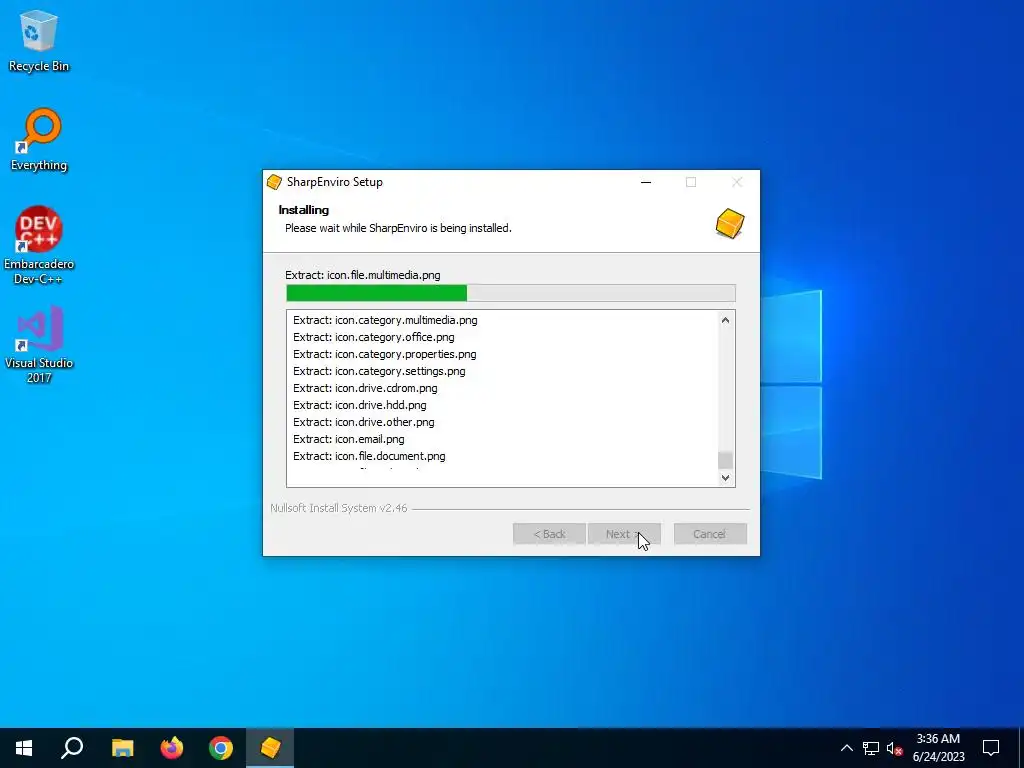Launch Google Chrome from the taskbar
Screen dimensions: 1024x768
(x=221, y=748)
